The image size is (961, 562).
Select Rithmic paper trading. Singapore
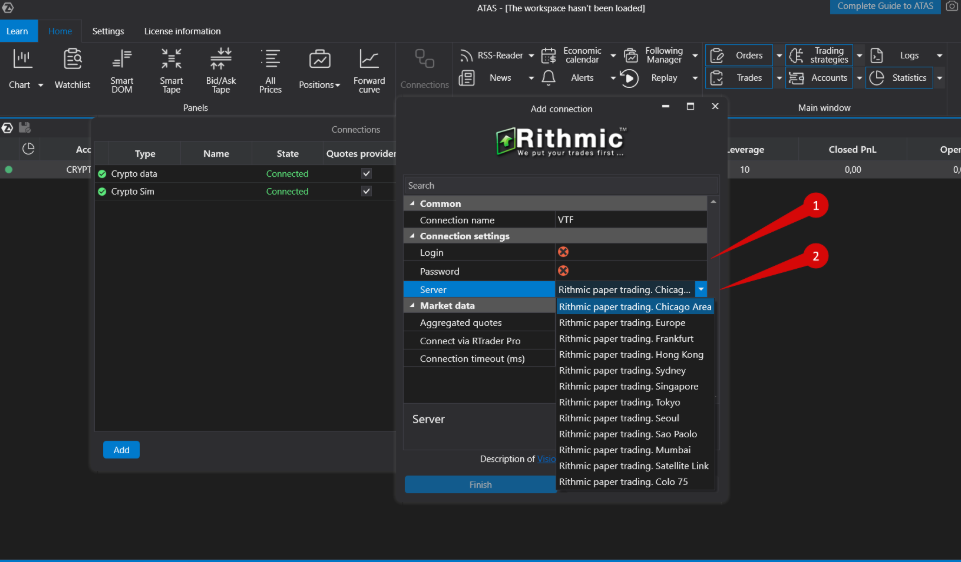pyautogui.click(x=635, y=386)
